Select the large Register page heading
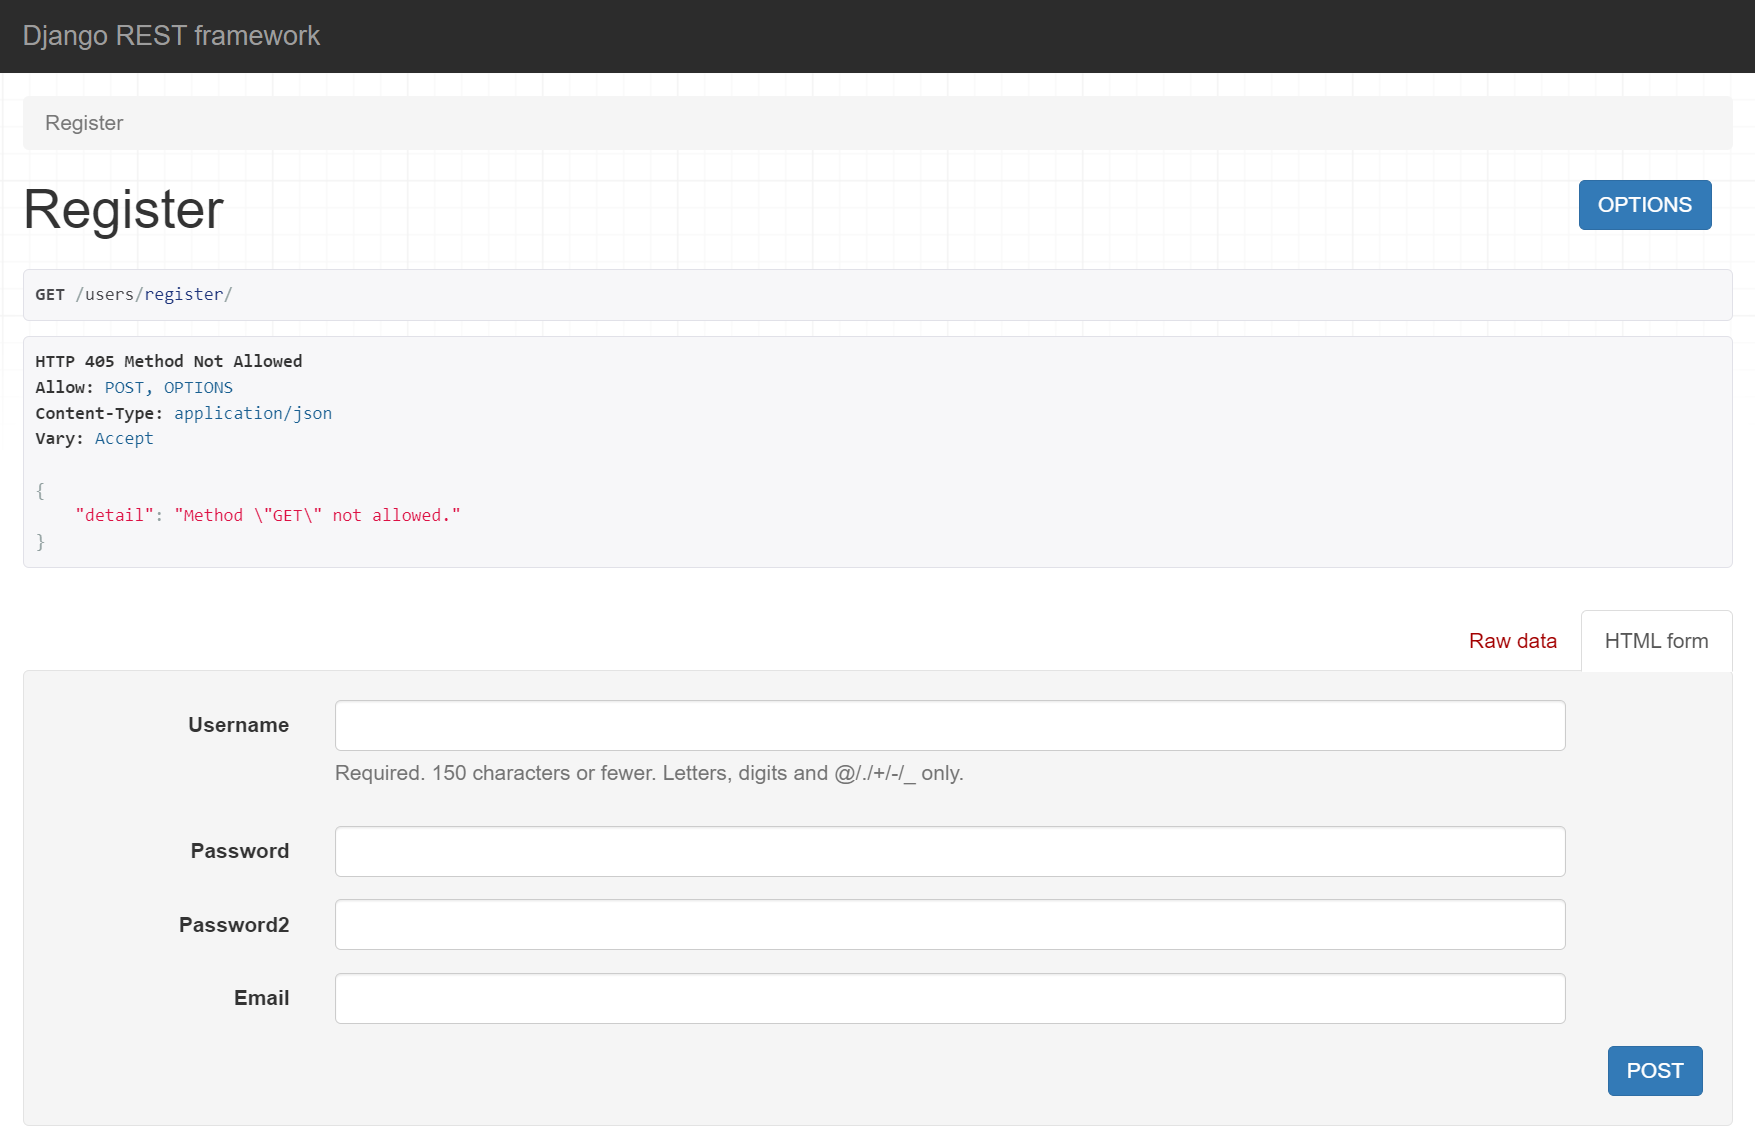The height and width of the screenshot is (1142, 1755). pos(123,209)
